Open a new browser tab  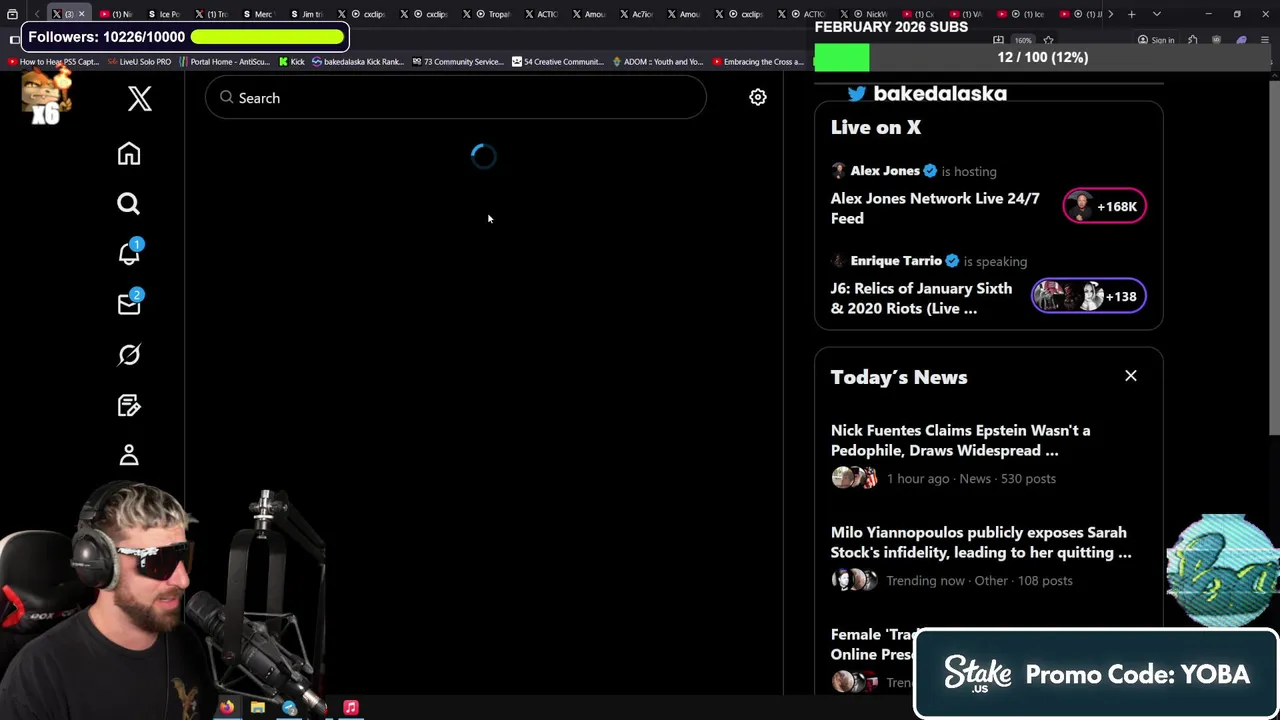pos(1131,14)
